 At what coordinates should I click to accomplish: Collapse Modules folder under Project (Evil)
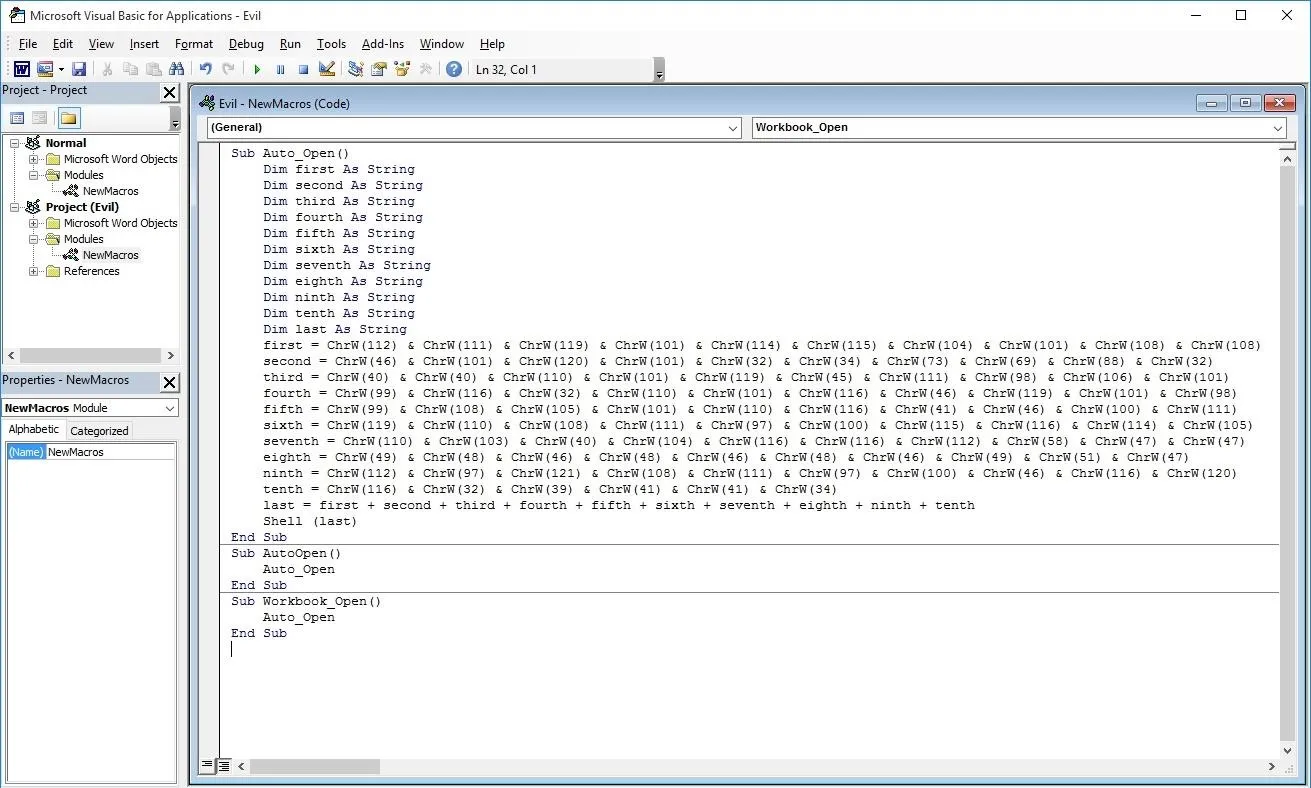[x=33, y=239]
